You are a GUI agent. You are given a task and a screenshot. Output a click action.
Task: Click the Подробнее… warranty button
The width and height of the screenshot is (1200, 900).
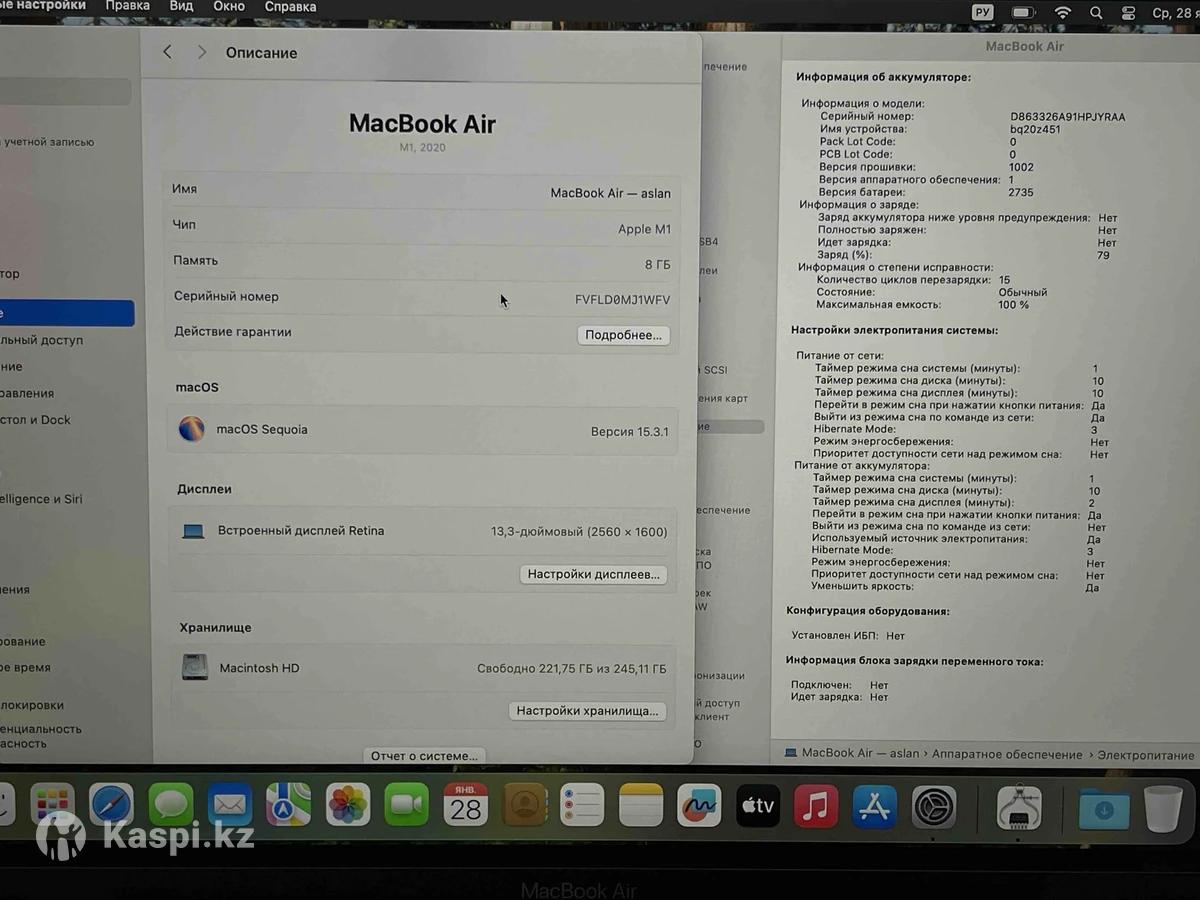pyautogui.click(x=623, y=335)
